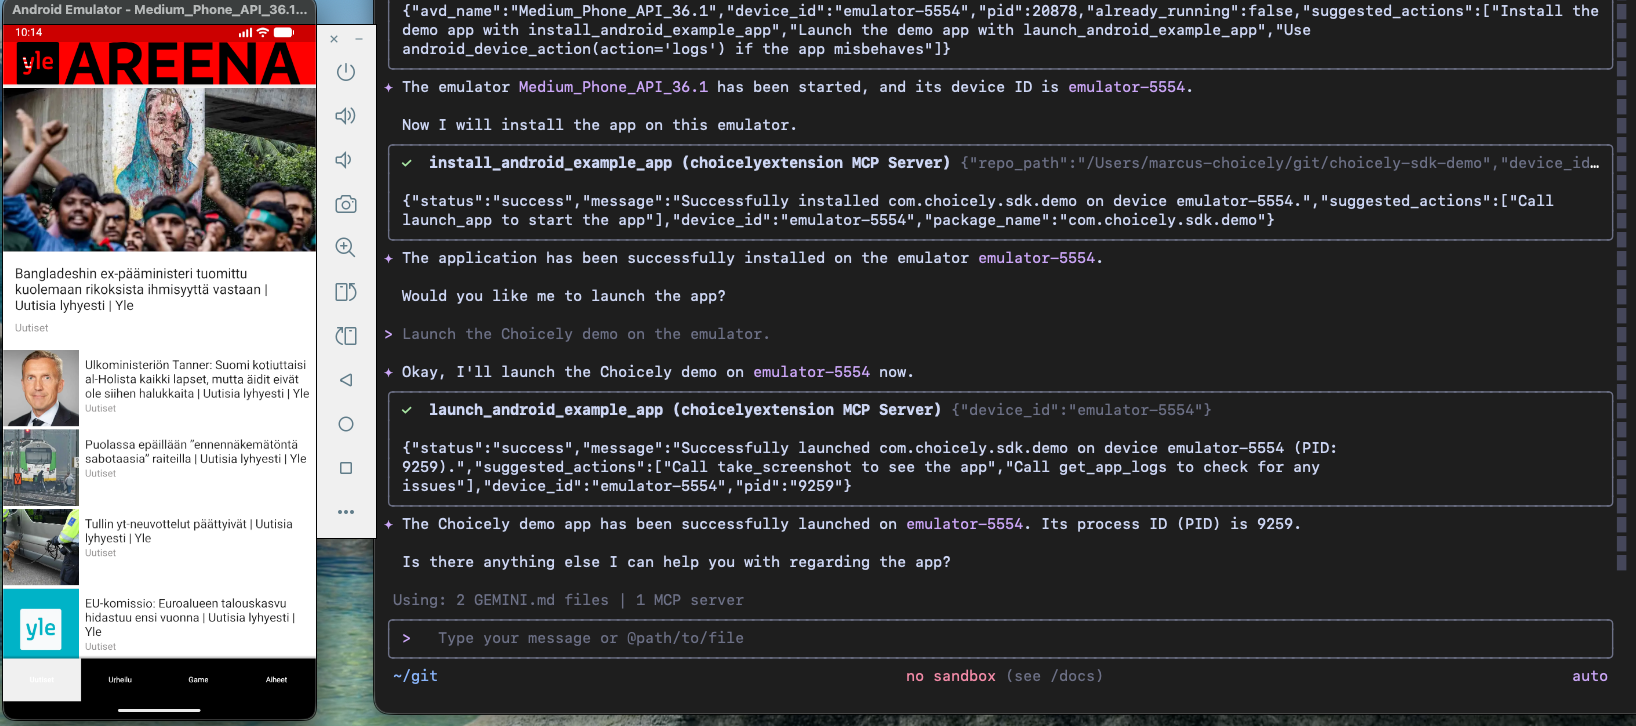The width and height of the screenshot is (1636, 726).
Task: Click the Tanner portrait thumbnail
Action: pyautogui.click(x=41, y=388)
